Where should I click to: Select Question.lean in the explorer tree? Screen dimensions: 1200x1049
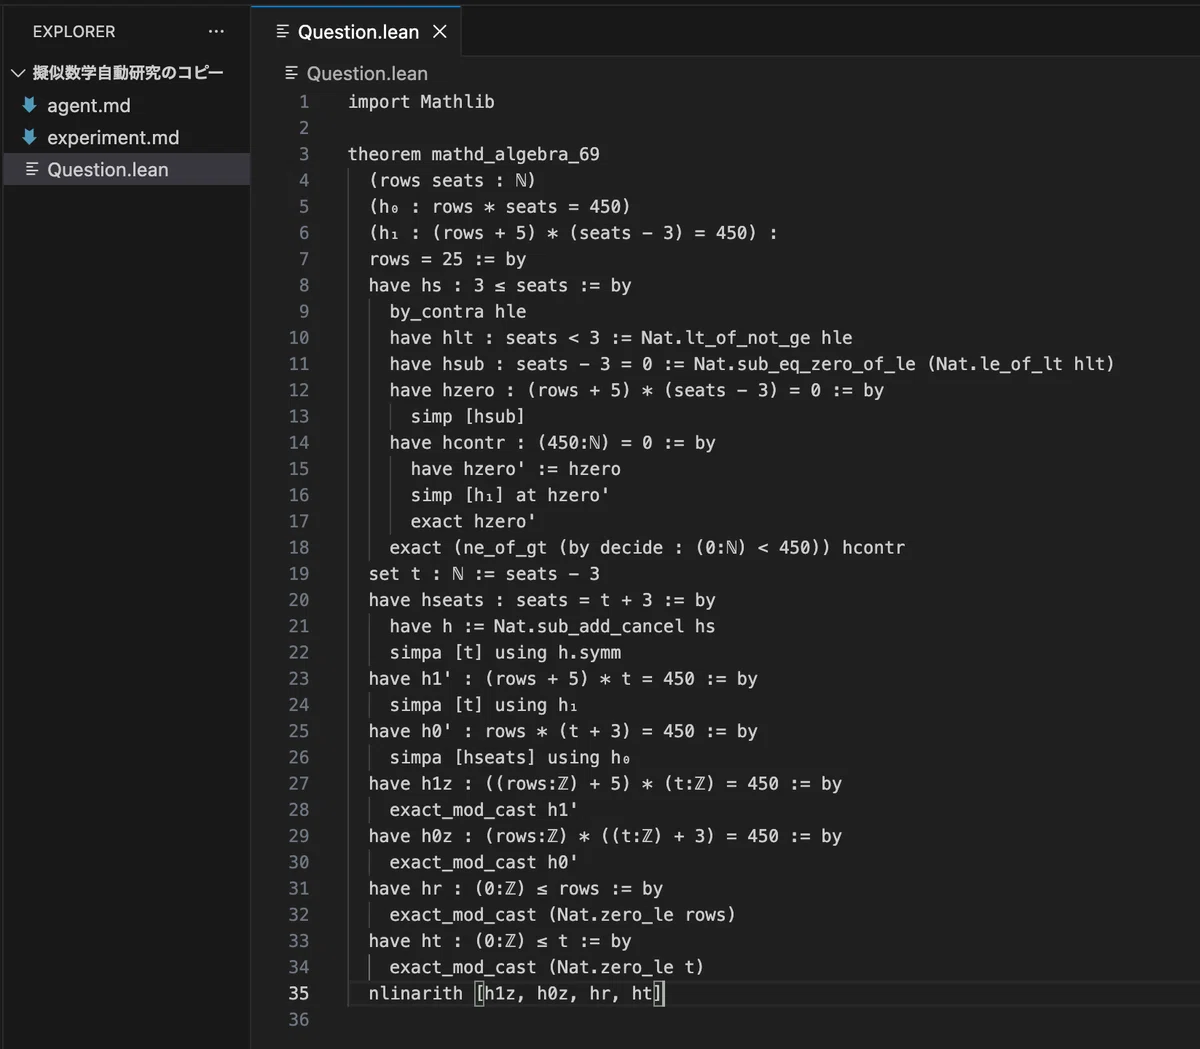(125, 169)
